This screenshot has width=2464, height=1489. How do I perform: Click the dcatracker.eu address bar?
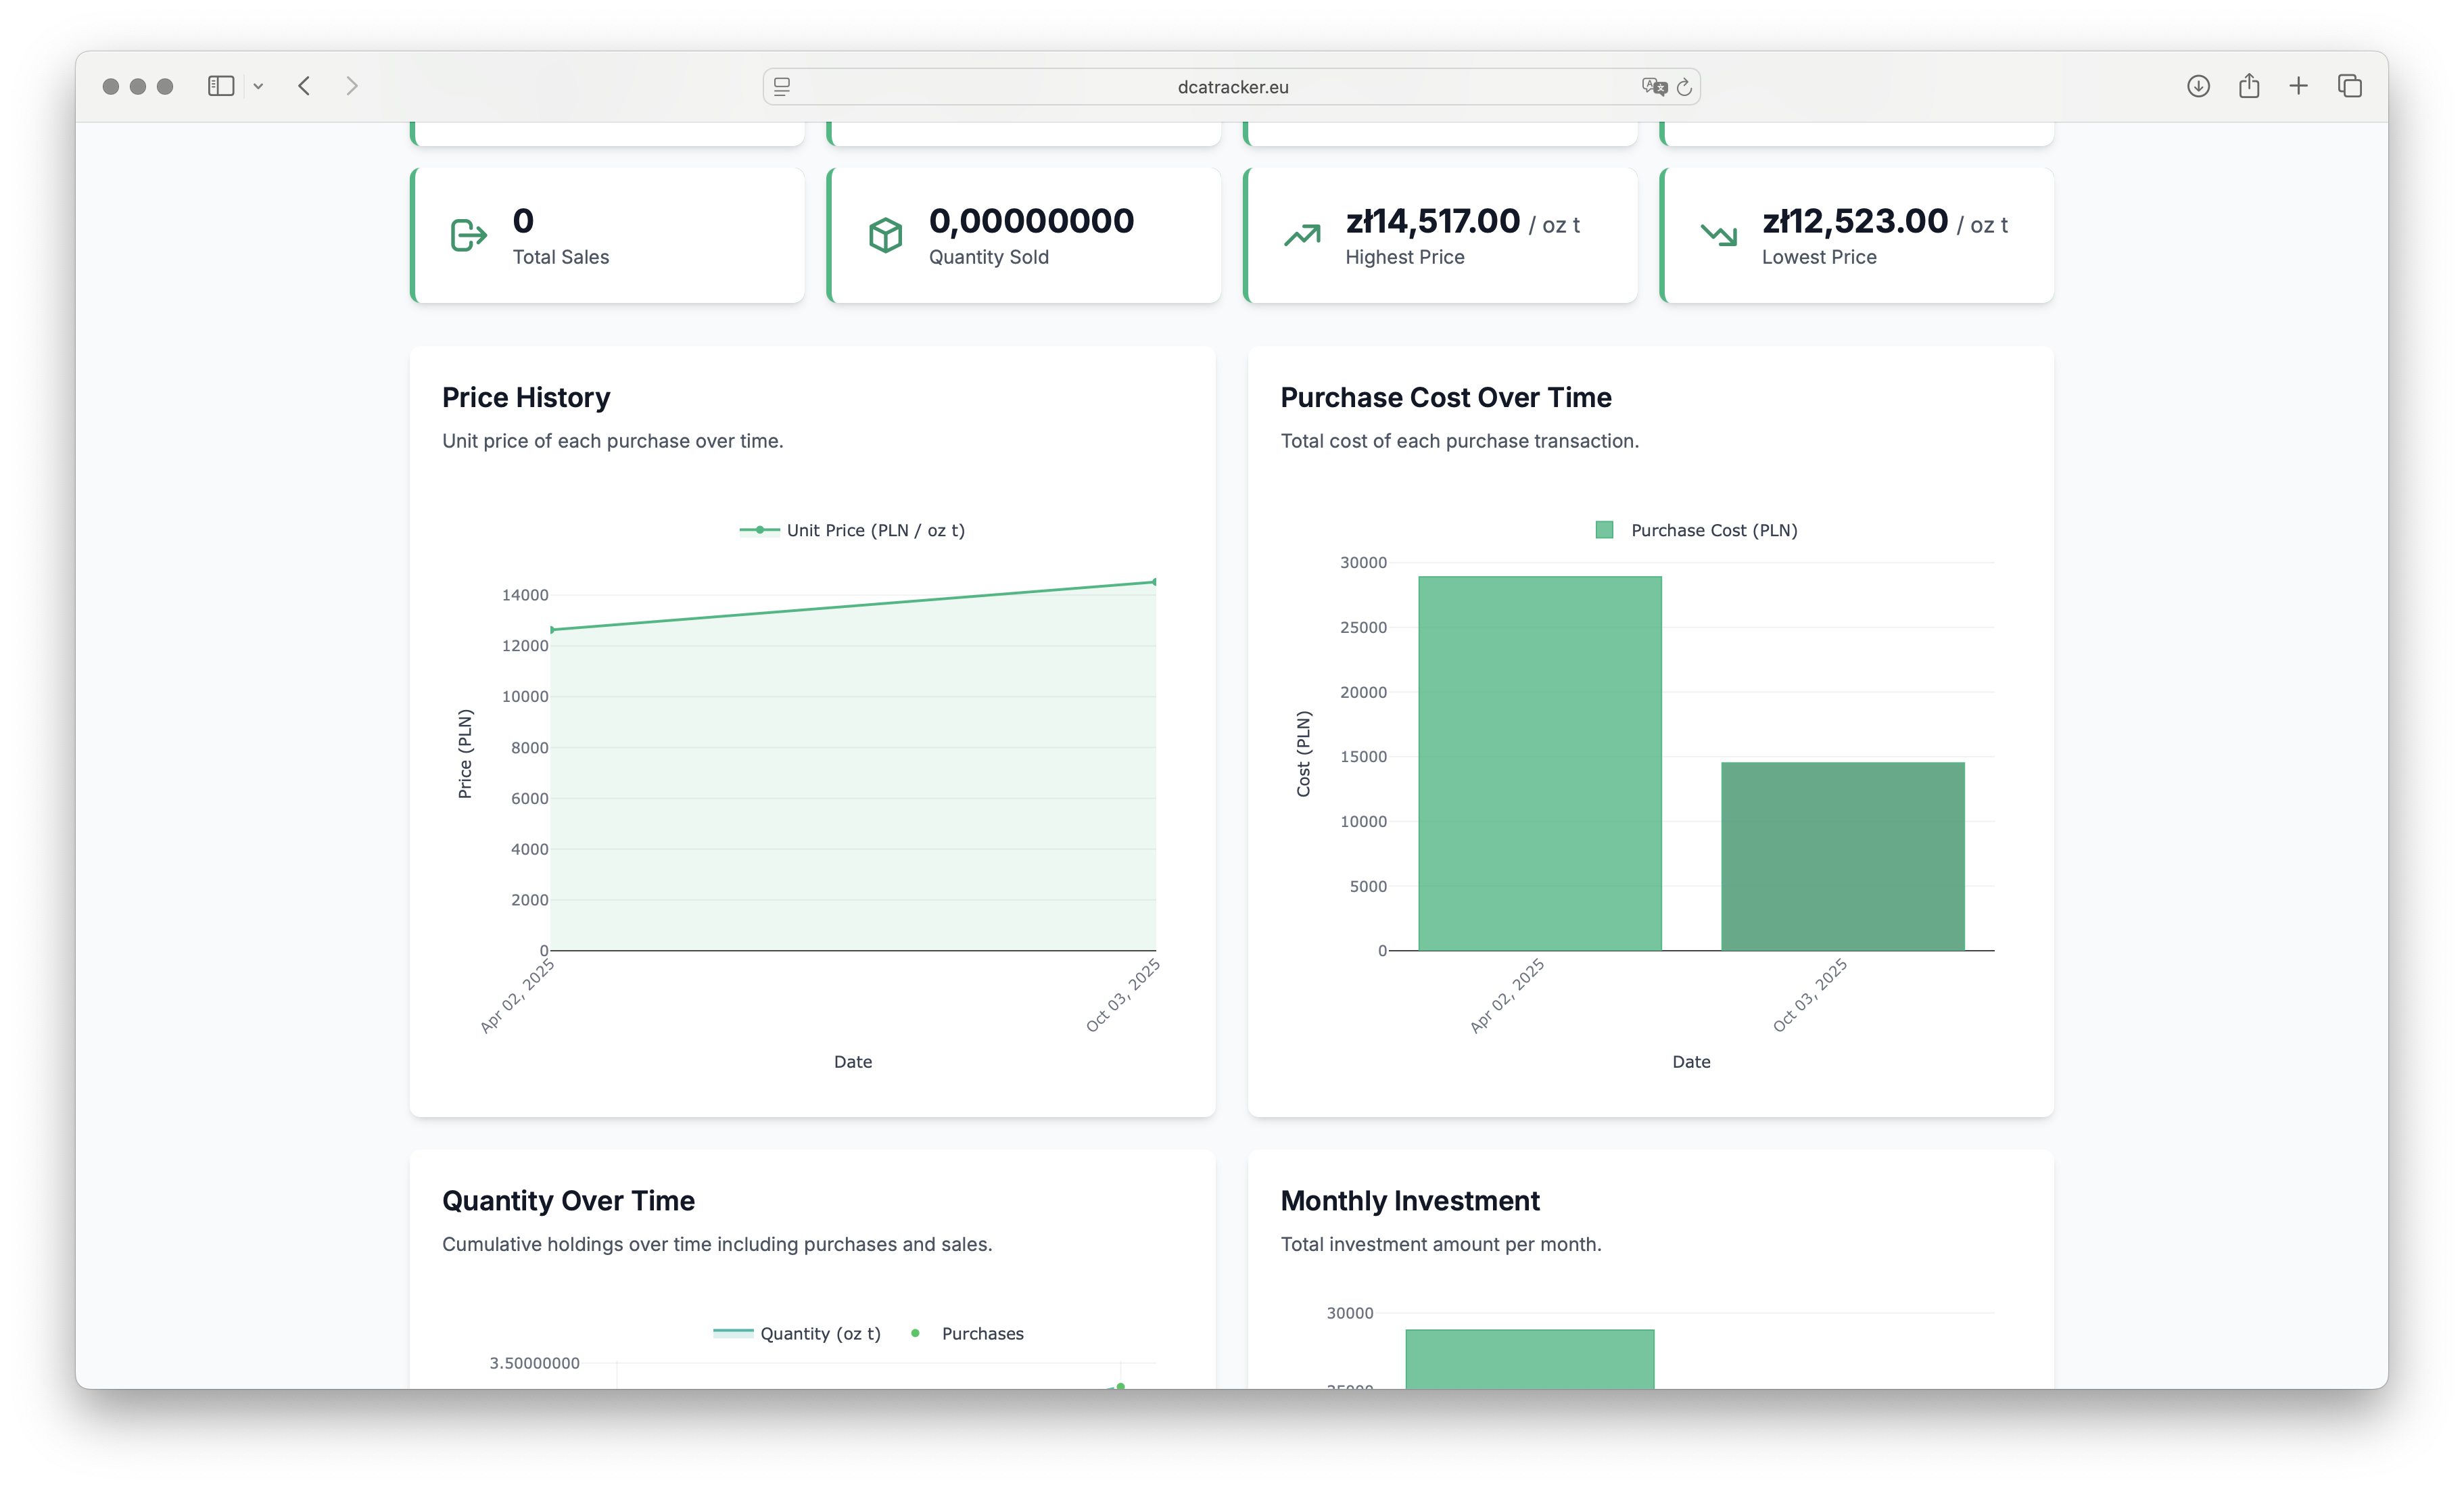pyautogui.click(x=1232, y=87)
